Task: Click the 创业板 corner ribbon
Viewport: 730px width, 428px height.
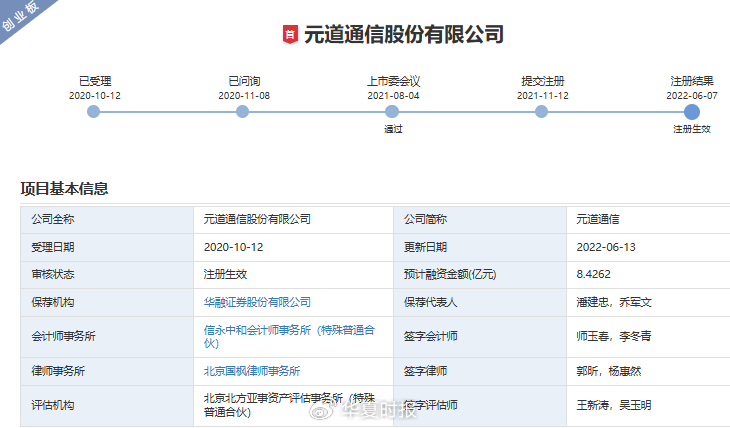Action: pos(21,16)
